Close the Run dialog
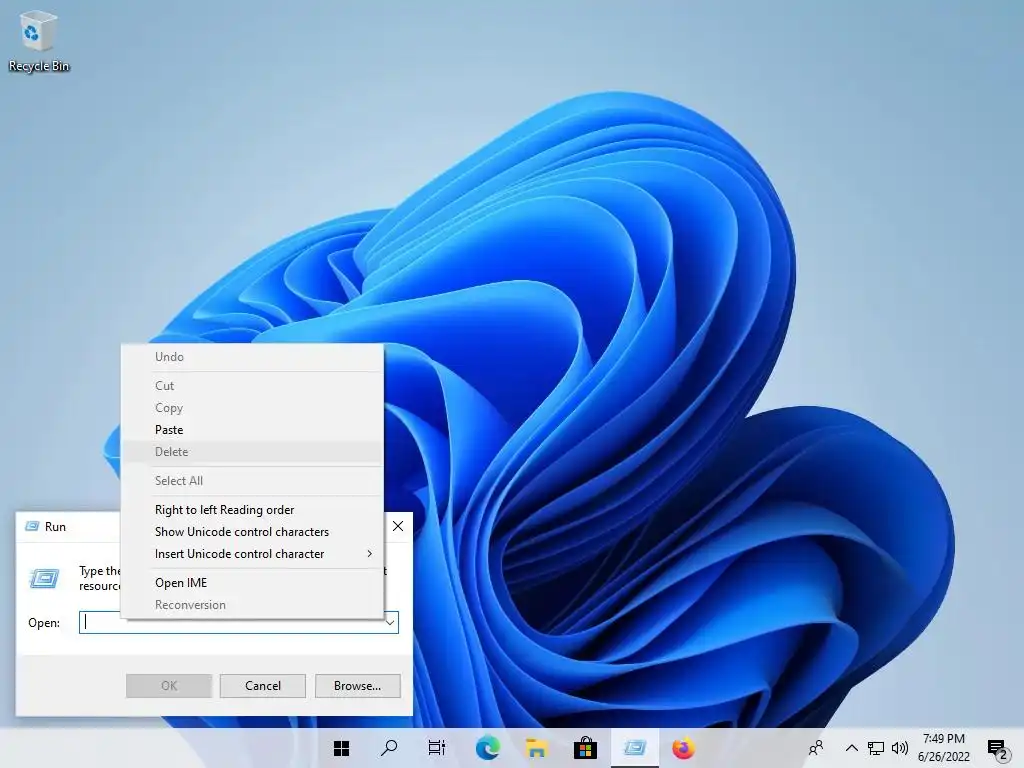This screenshot has width=1024, height=768. click(x=398, y=526)
